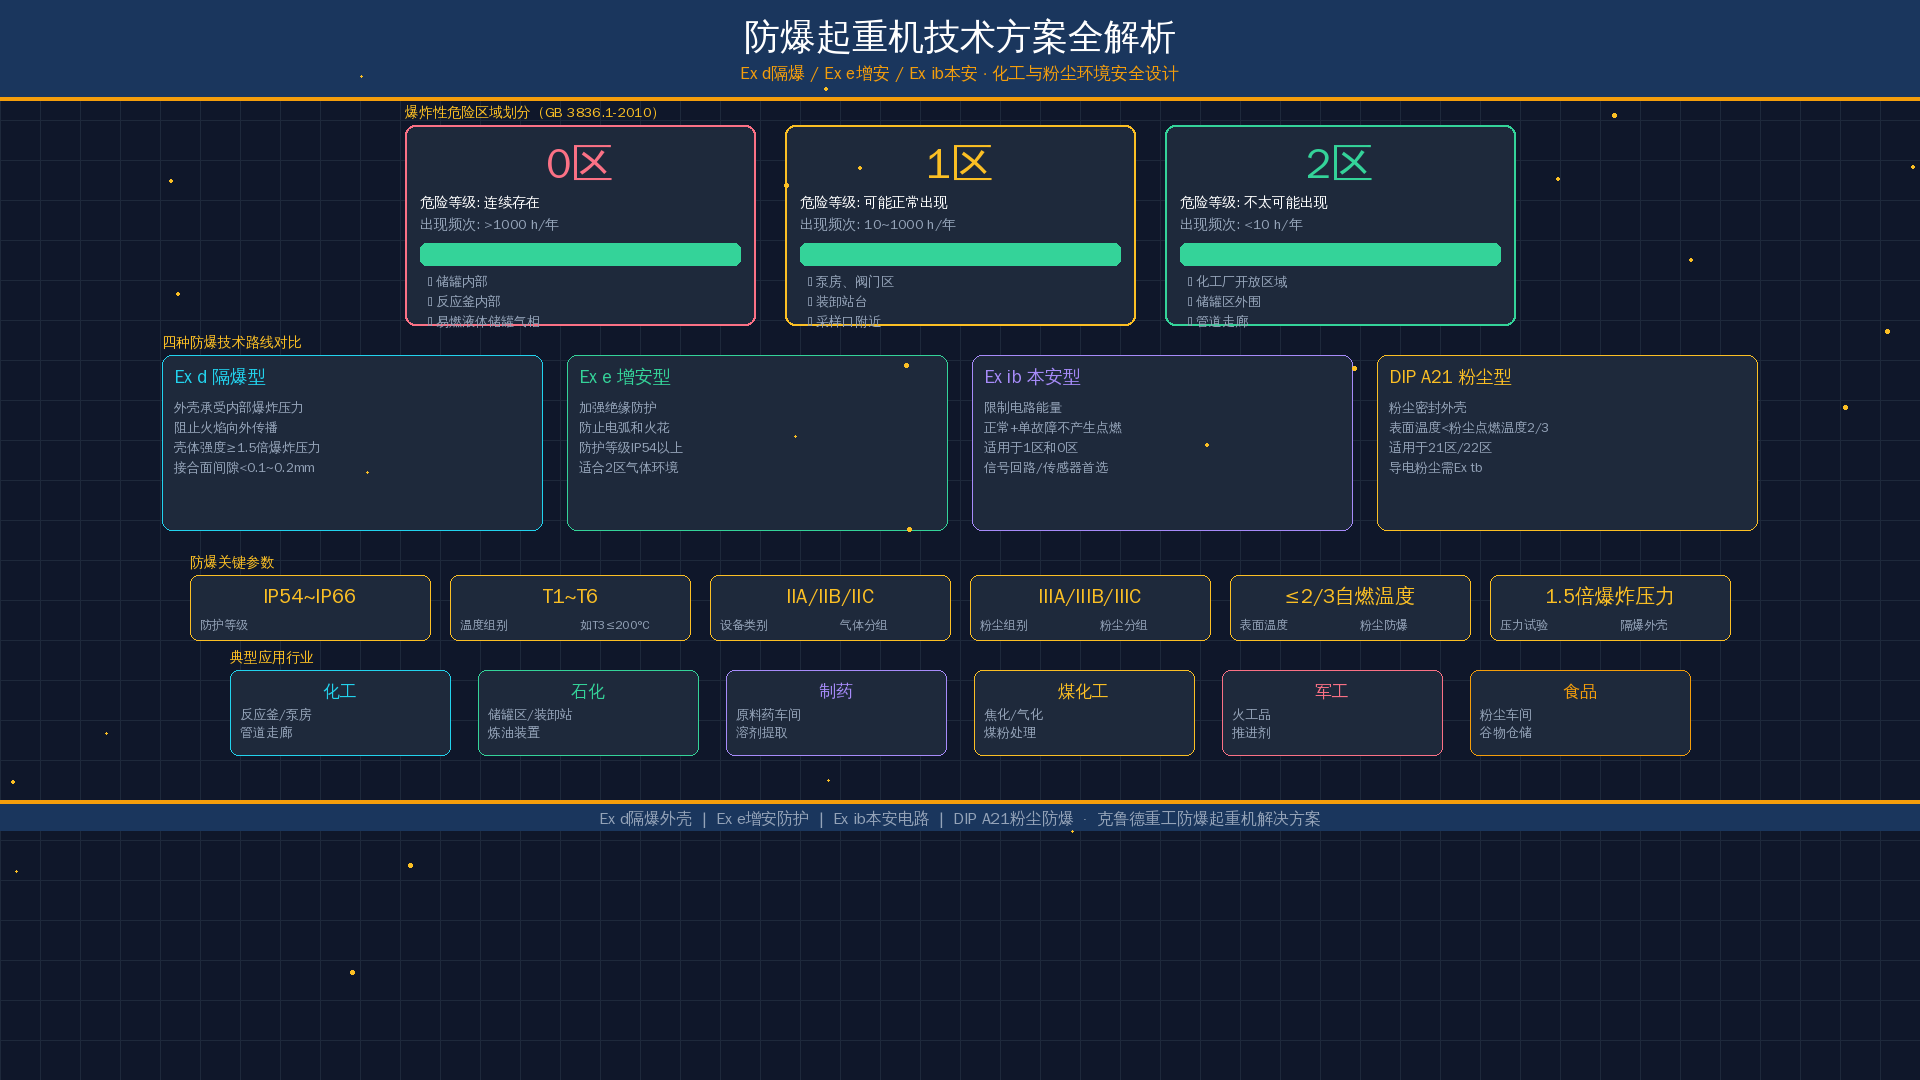
Task: Click the 装卸站台 list item
Action: [838, 302]
